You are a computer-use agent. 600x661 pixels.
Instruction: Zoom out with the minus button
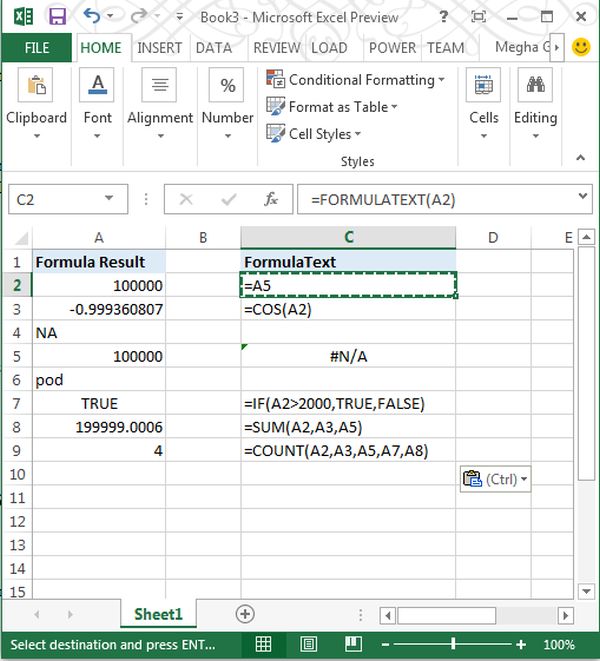pyautogui.click(x=385, y=644)
